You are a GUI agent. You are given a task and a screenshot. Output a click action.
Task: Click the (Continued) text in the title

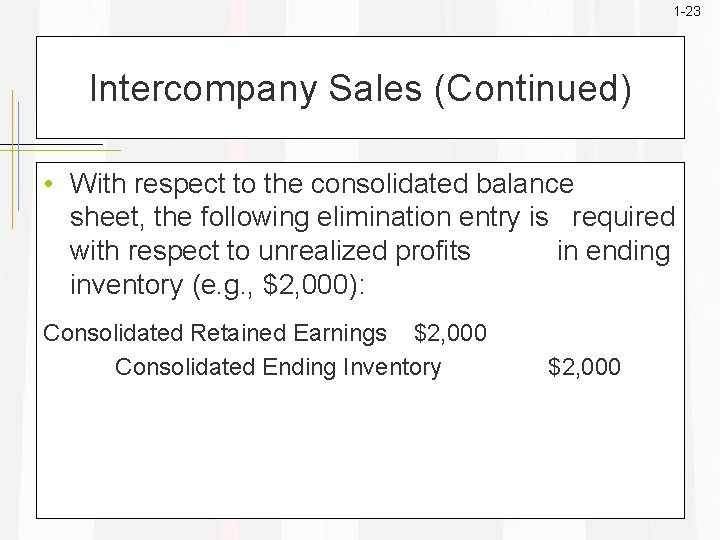[x=533, y=89]
